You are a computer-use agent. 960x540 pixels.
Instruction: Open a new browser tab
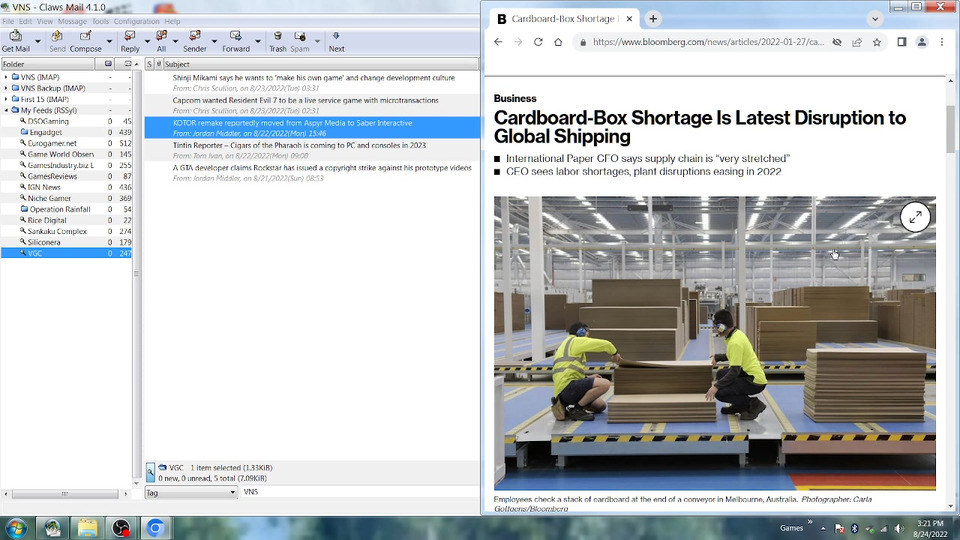653,19
